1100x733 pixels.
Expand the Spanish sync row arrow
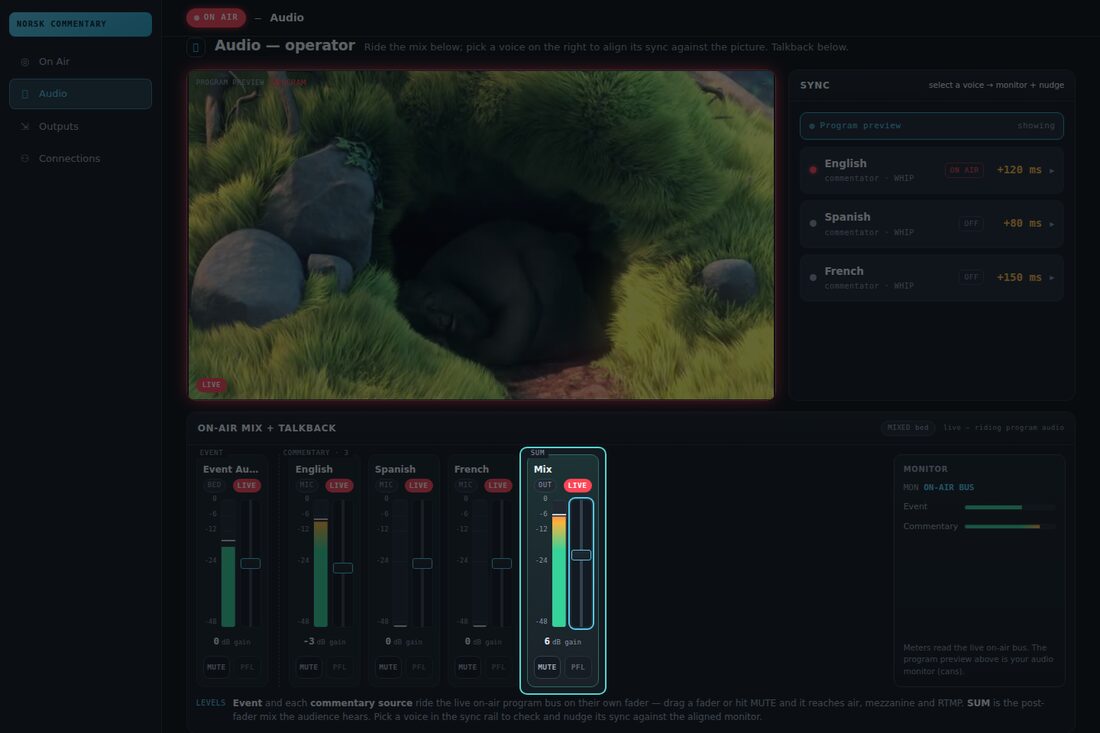(1052, 224)
